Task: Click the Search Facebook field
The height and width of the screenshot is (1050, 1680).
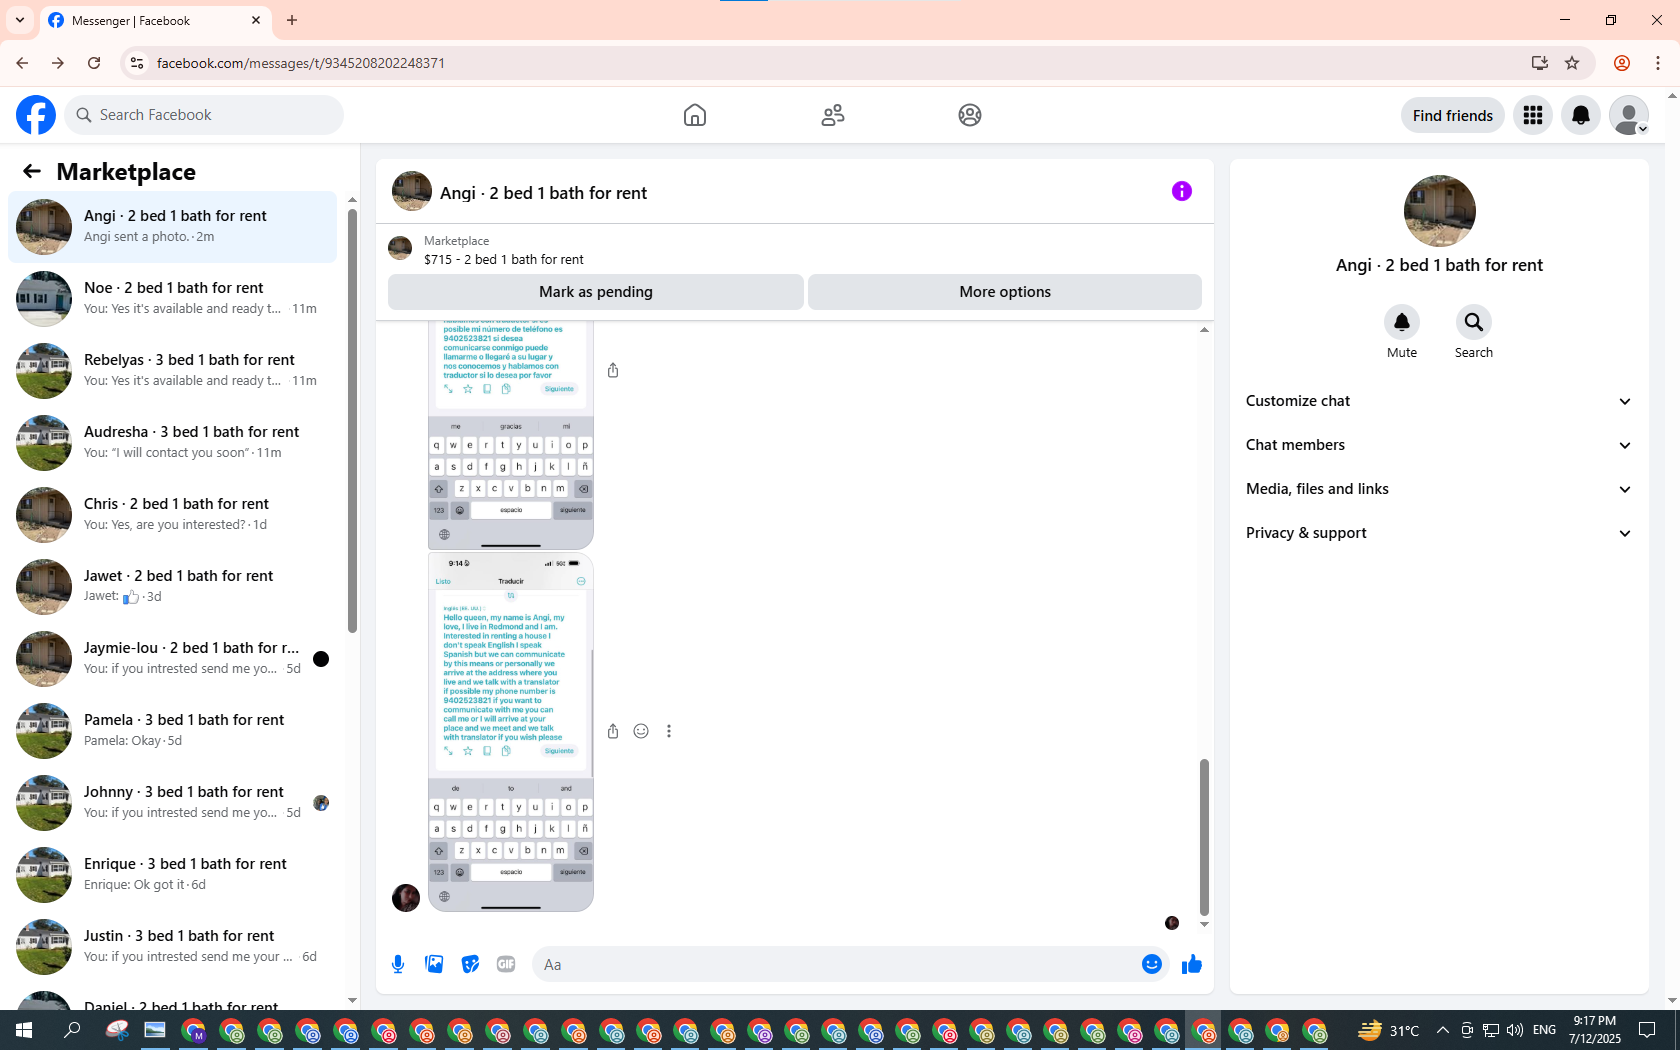Action: [204, 115]
